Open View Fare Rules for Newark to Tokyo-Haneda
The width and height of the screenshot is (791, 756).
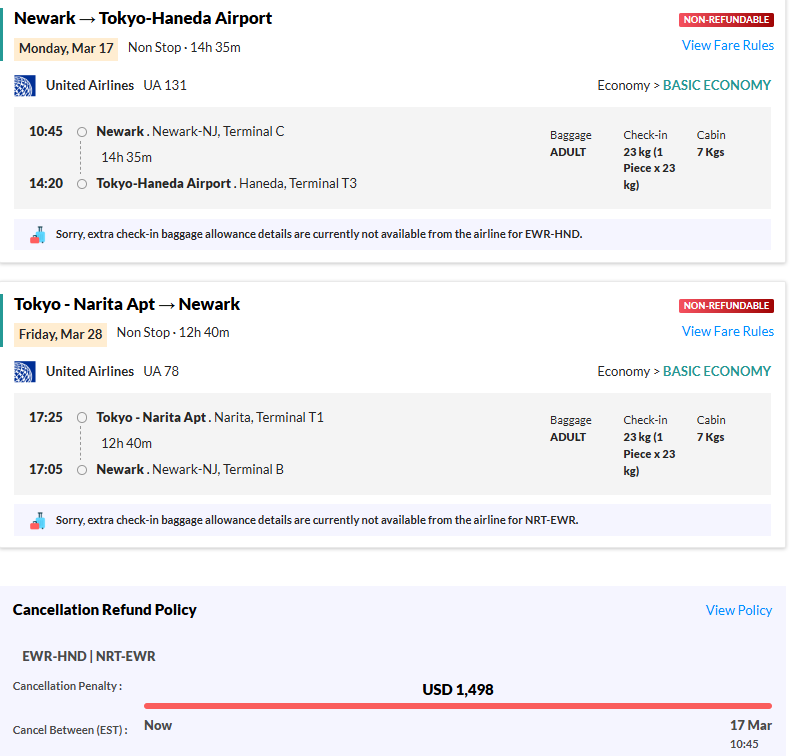[727, 45]
